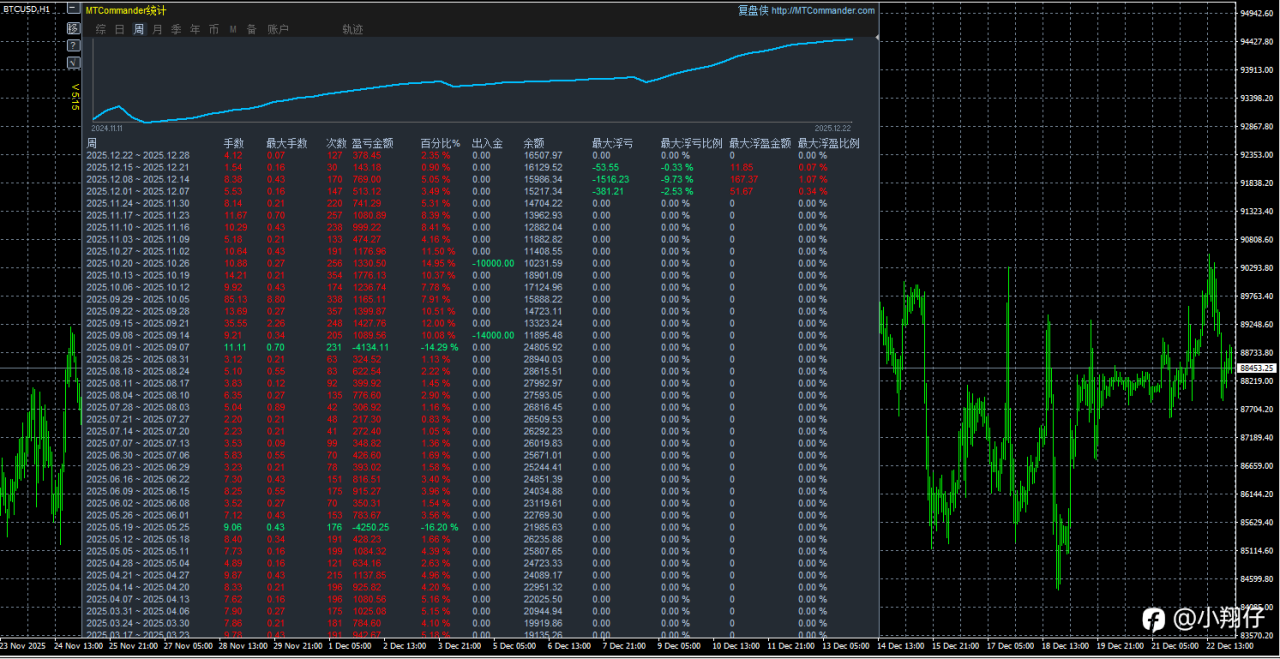Click the -4134.11 loss amount
The width and height of the screenshot is (1280, 659).
coord(371,347)
